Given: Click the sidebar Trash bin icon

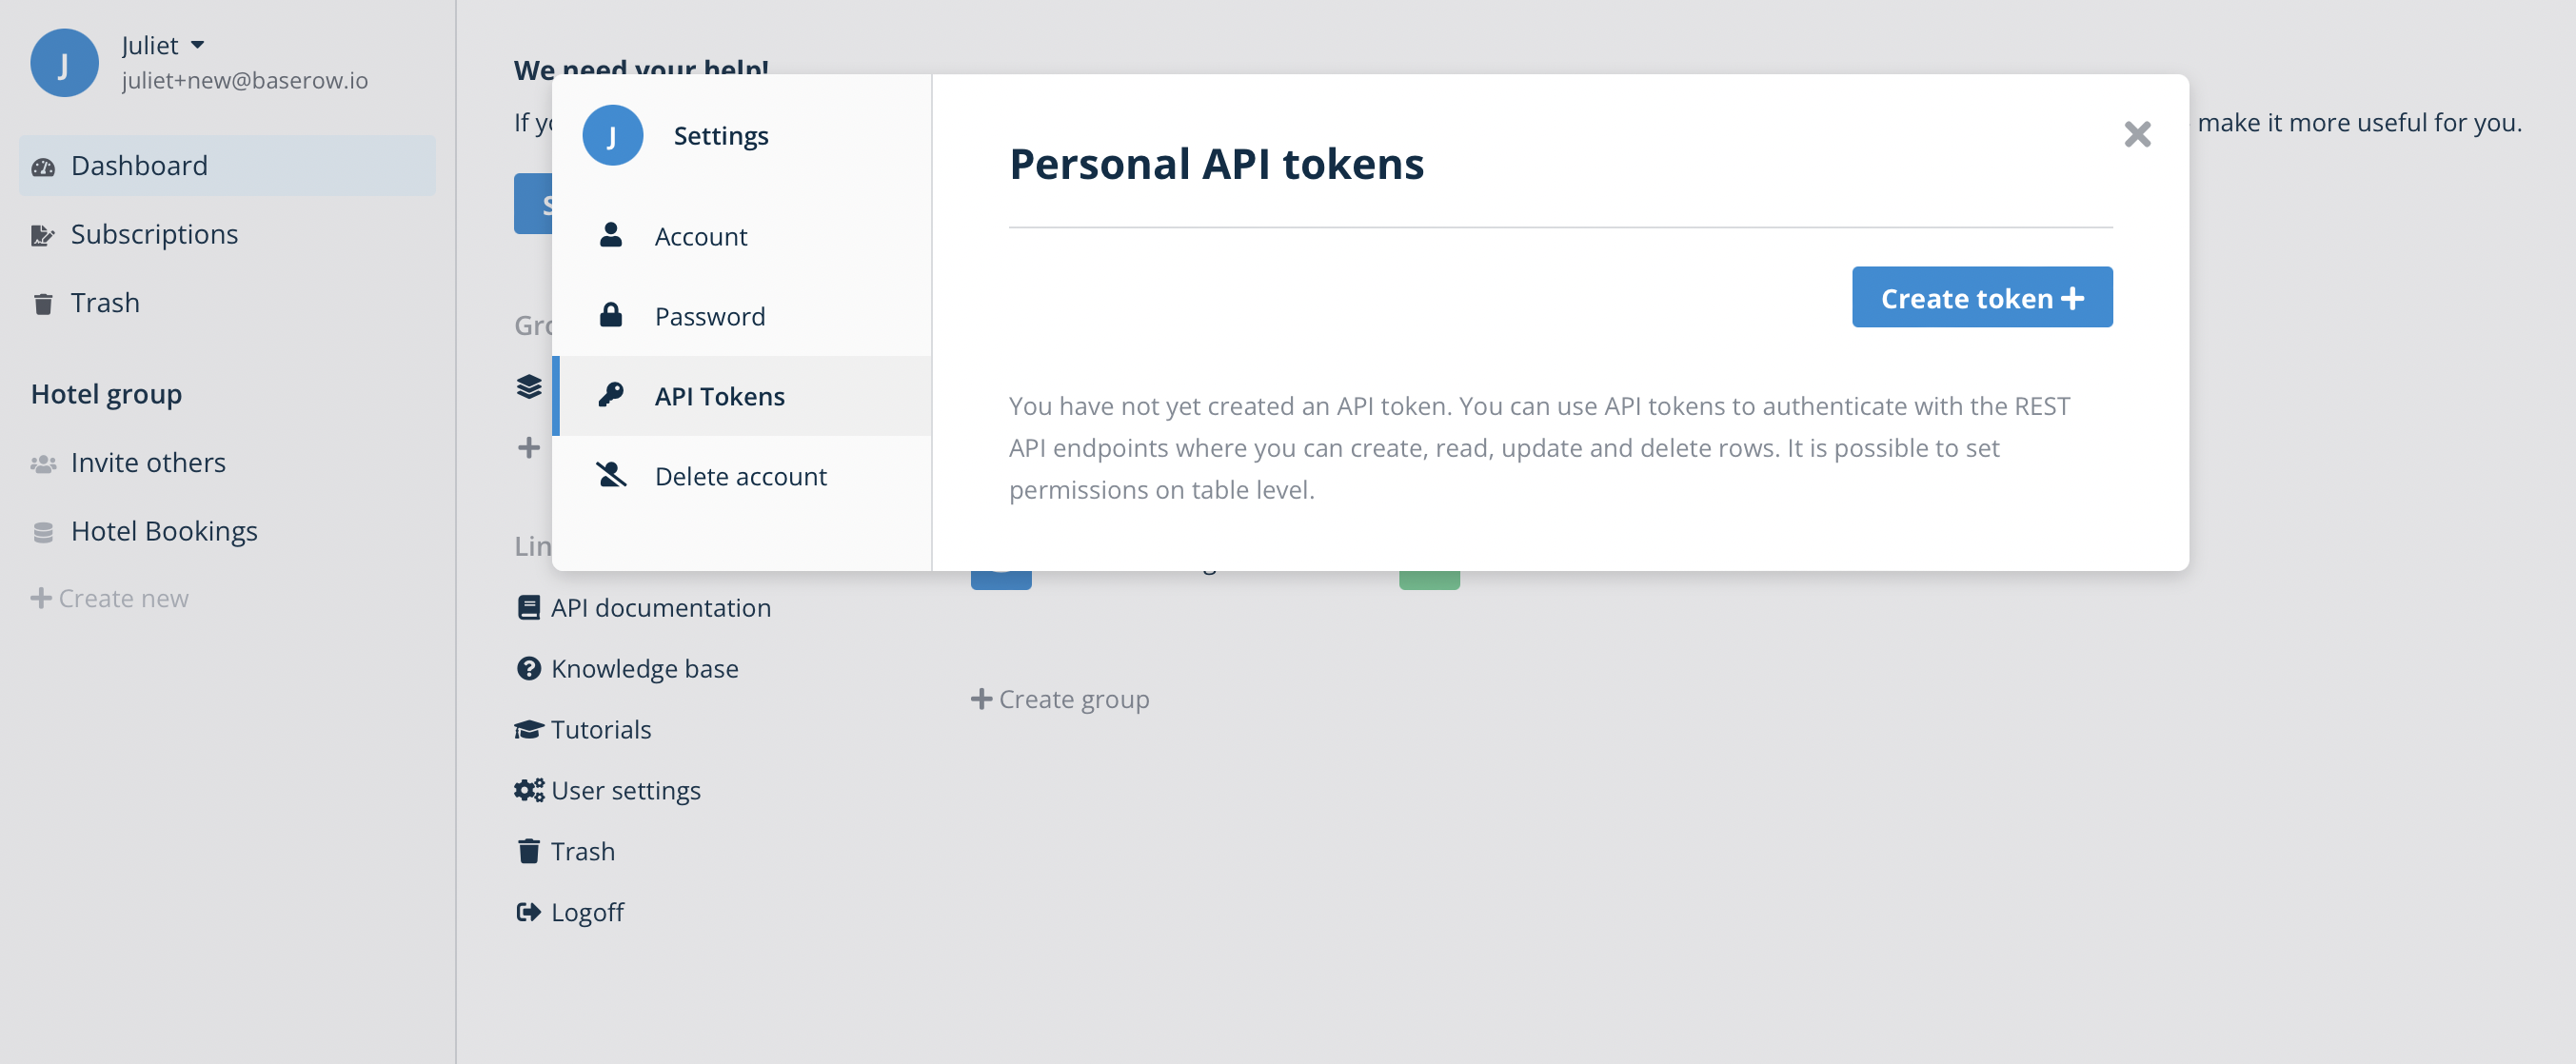Looking at the screenshot, I should pos(43,304).
